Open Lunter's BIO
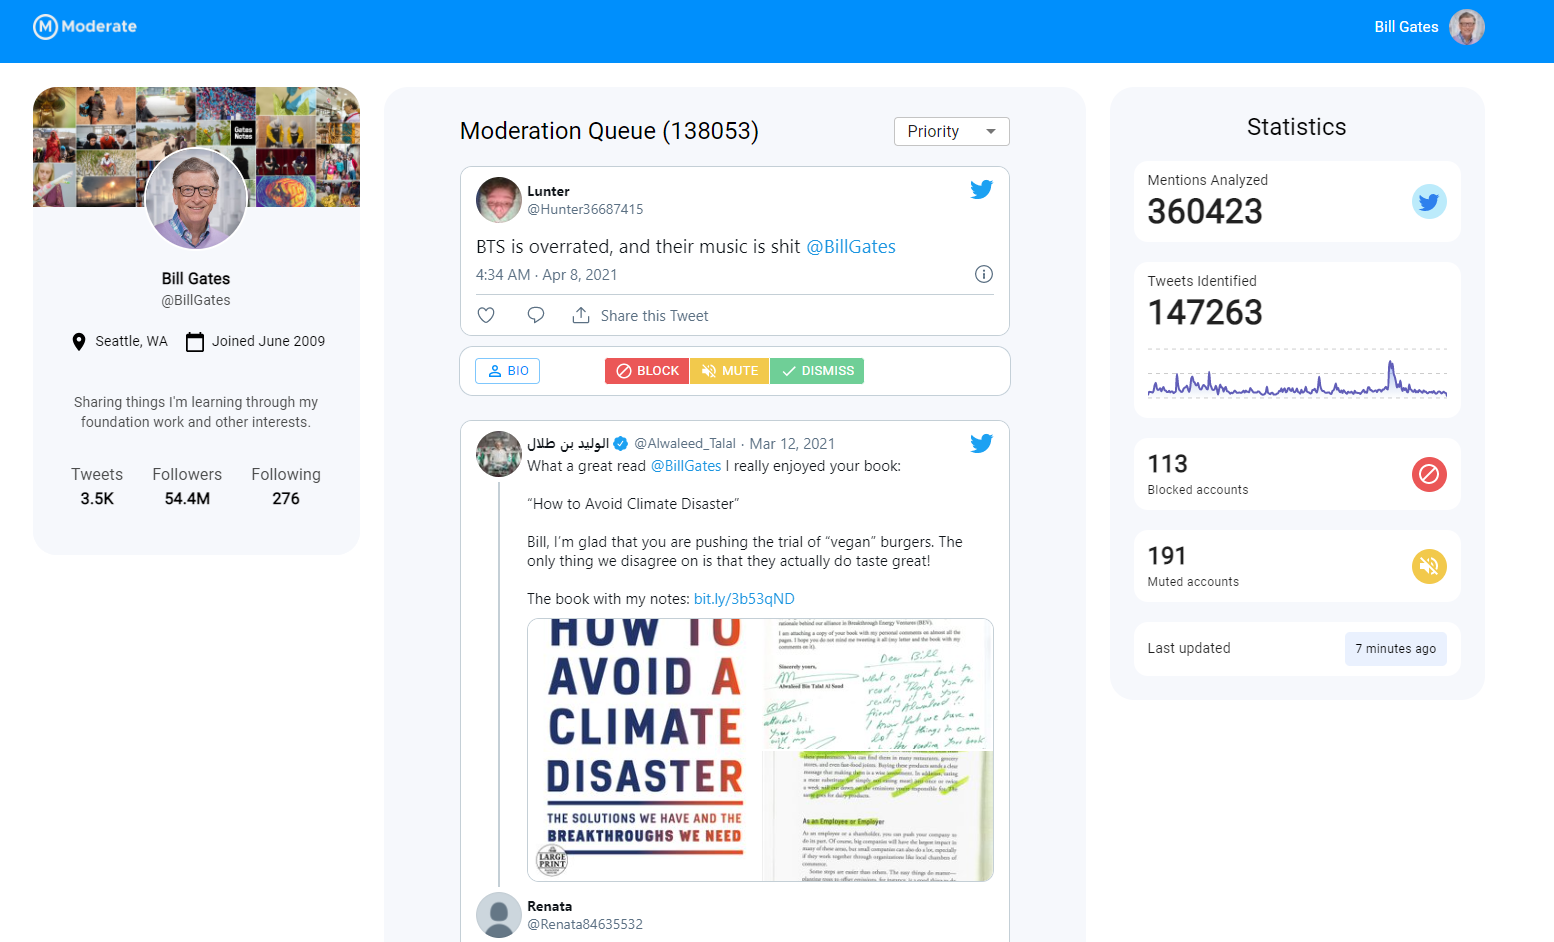Screen dimensions: 1554x942 [507, 371]
